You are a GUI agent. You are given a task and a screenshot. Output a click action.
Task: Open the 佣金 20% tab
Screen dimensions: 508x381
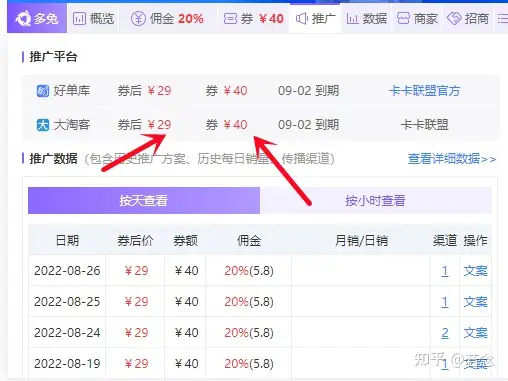pos(167,18)
